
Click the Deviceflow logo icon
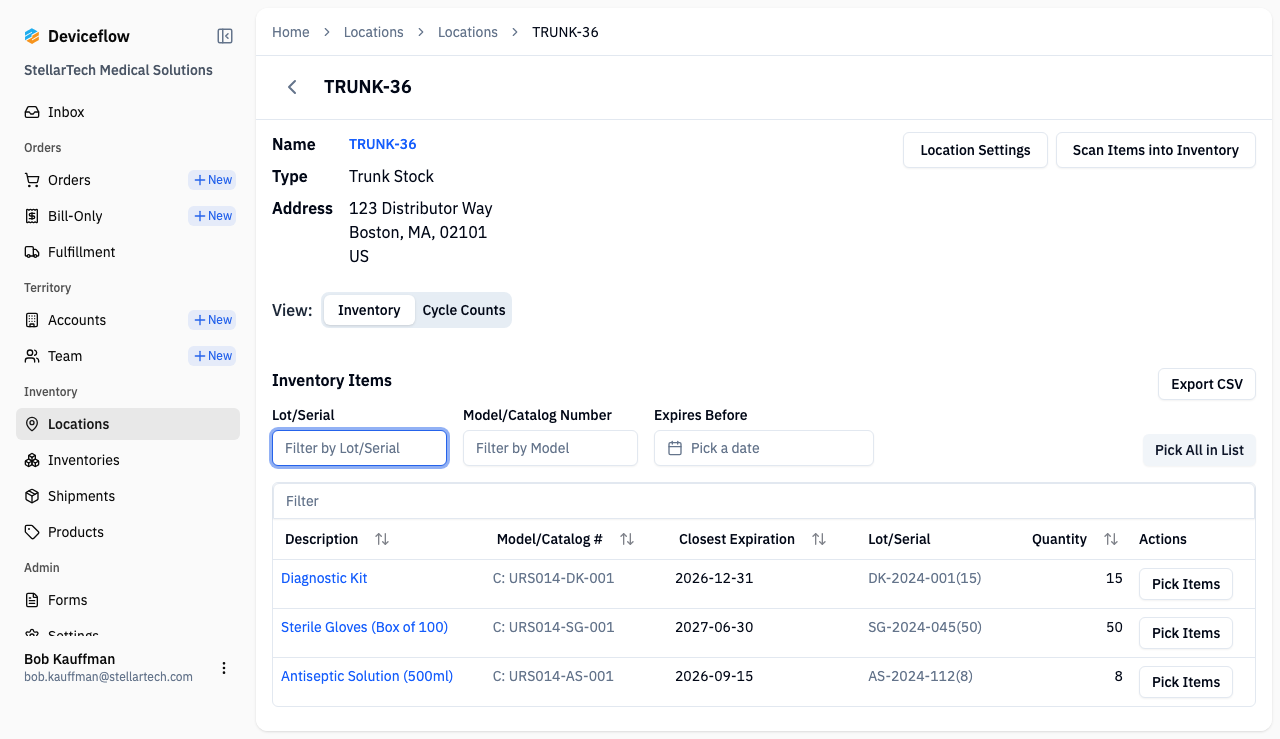(32, 36)
